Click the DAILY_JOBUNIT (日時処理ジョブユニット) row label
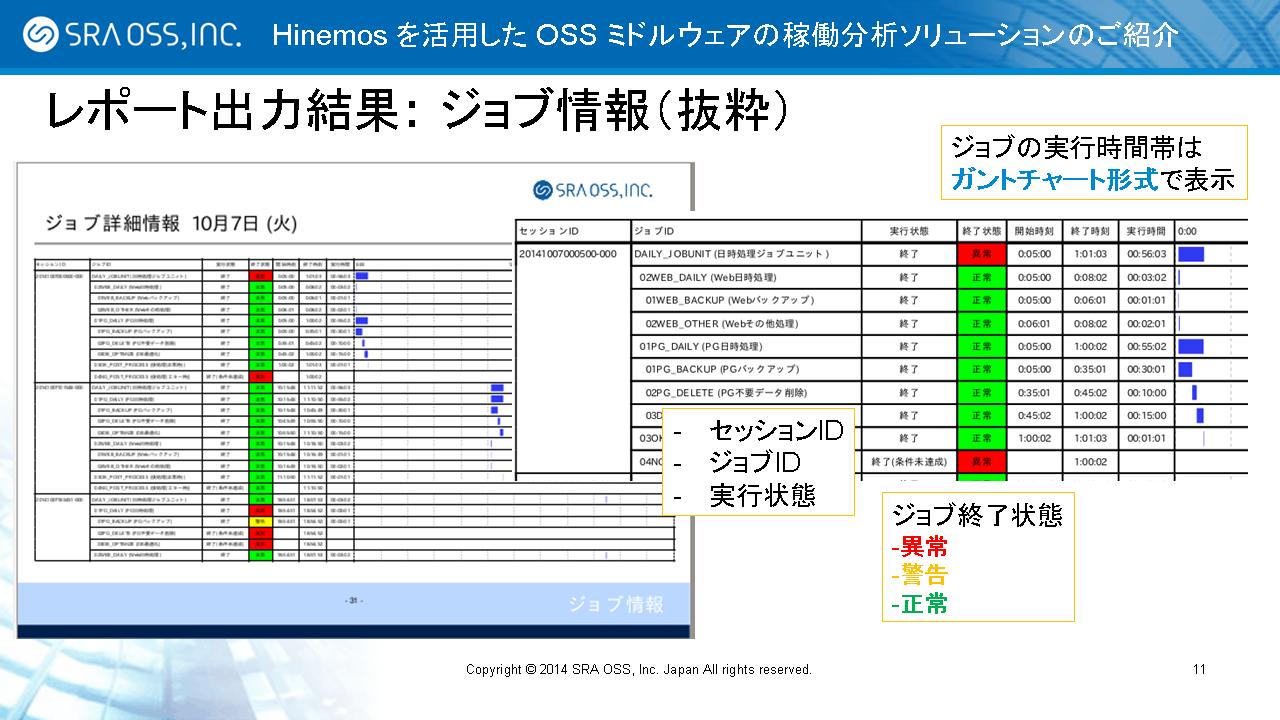1280x720 pixels. point(732,254)
